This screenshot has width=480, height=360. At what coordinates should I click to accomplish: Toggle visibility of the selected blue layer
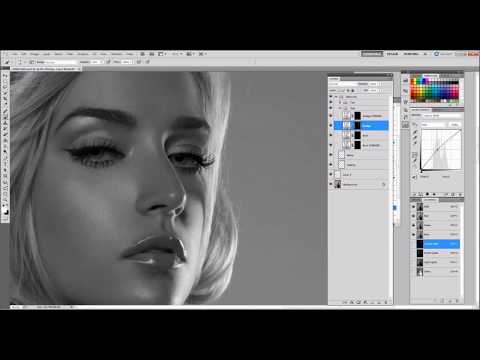331,125
